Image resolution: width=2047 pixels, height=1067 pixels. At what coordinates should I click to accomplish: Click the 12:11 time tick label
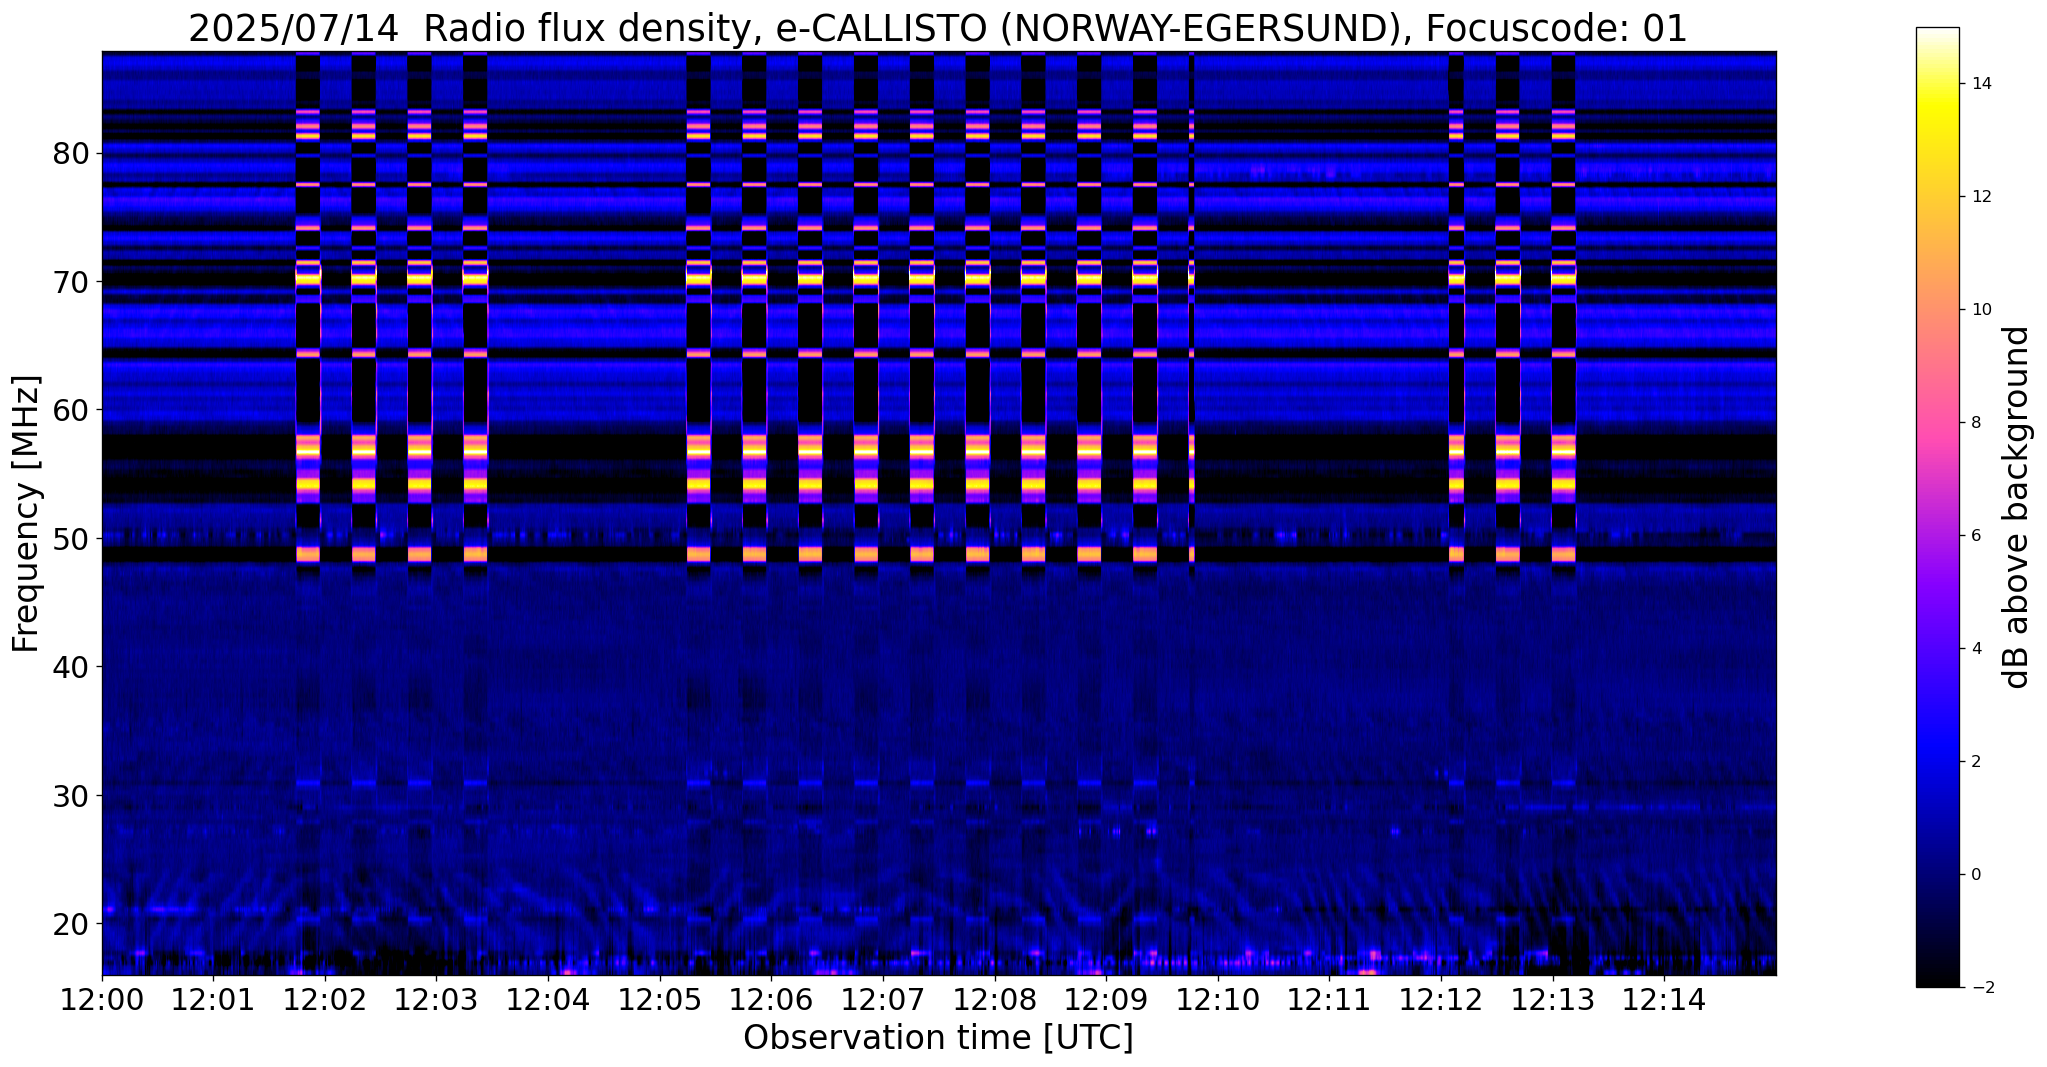tap(1330, 999)
